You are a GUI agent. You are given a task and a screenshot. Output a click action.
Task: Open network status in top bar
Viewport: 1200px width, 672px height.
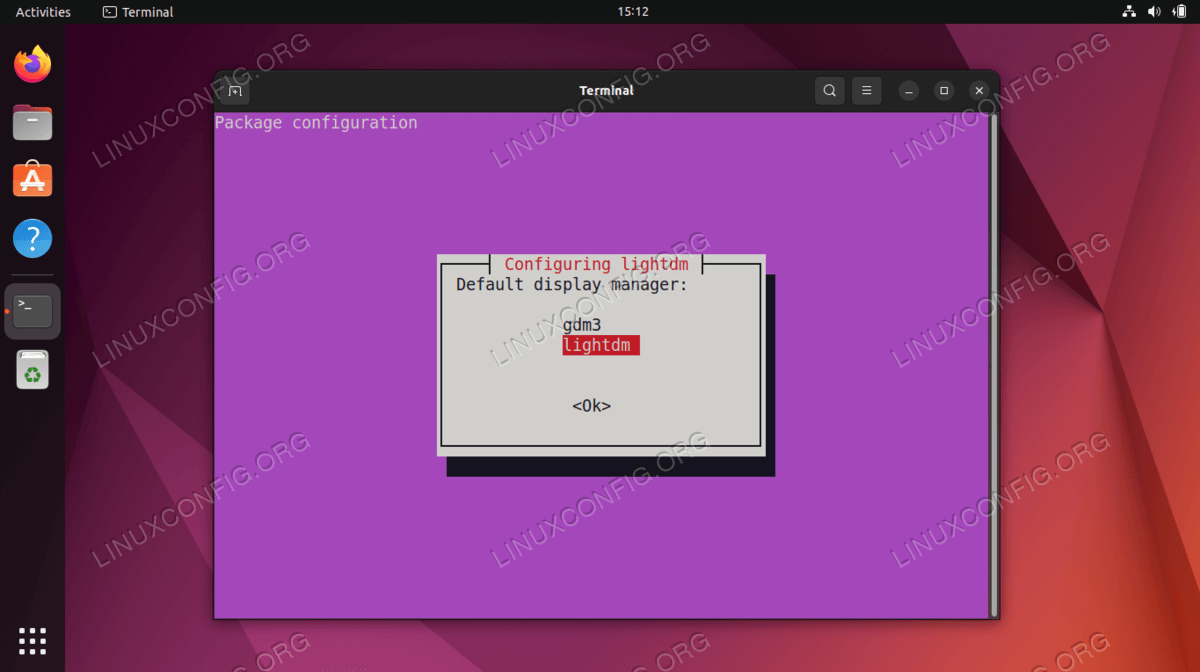(x=1130, y=12)
